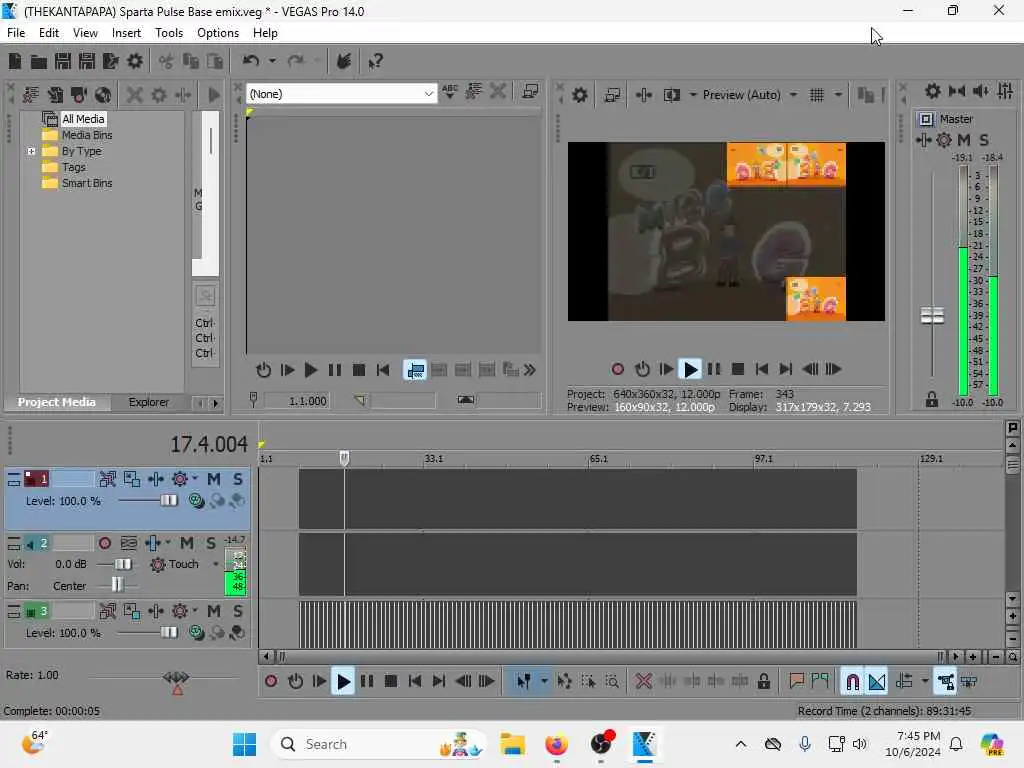Open Firefox from the taskbar
Viewport: 1024px width, 768px height.
tap(556, 744)
